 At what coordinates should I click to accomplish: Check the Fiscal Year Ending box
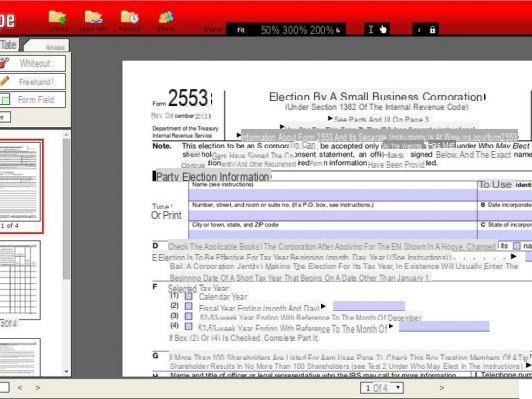[x=188, y=306]
